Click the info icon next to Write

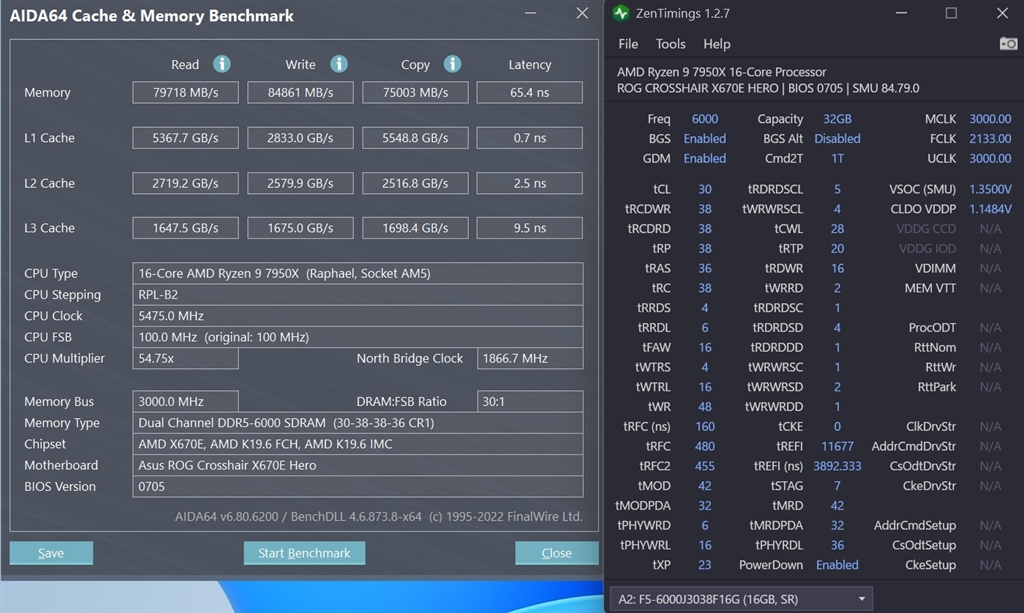point(338,64)
